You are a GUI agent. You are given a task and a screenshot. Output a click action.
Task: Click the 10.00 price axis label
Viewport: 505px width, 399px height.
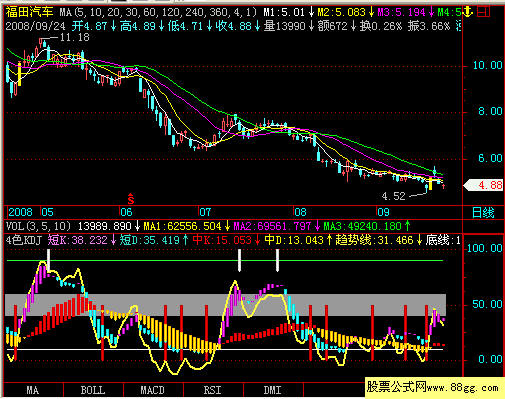tap(487, 65)
